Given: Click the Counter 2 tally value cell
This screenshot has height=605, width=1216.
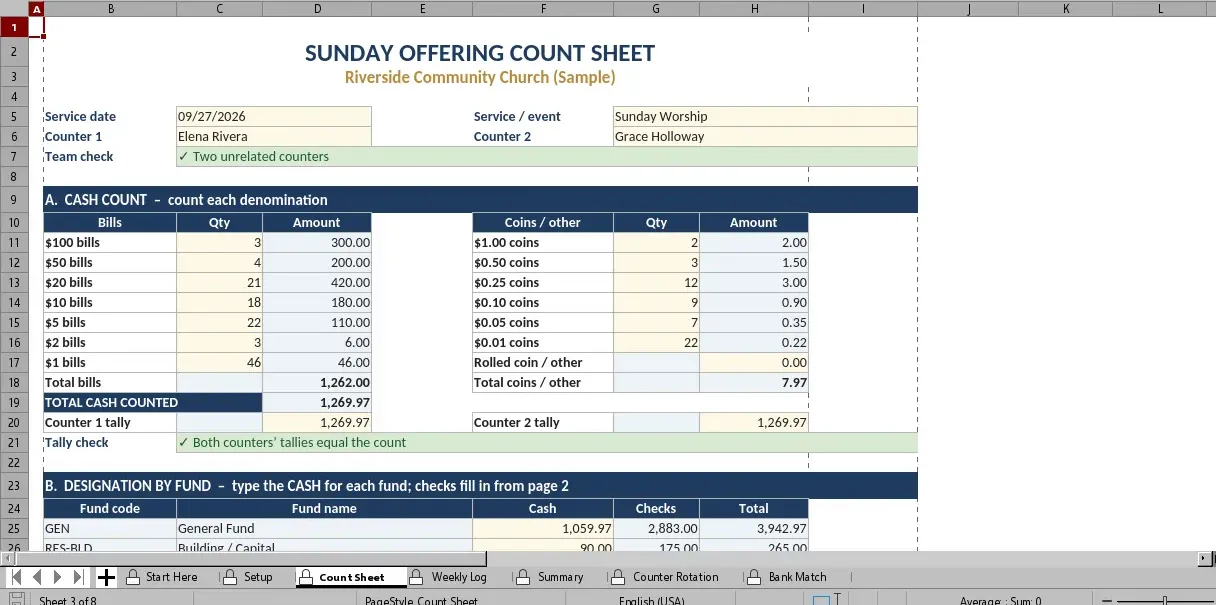Looking at the screenshot, I should [754, 423].
